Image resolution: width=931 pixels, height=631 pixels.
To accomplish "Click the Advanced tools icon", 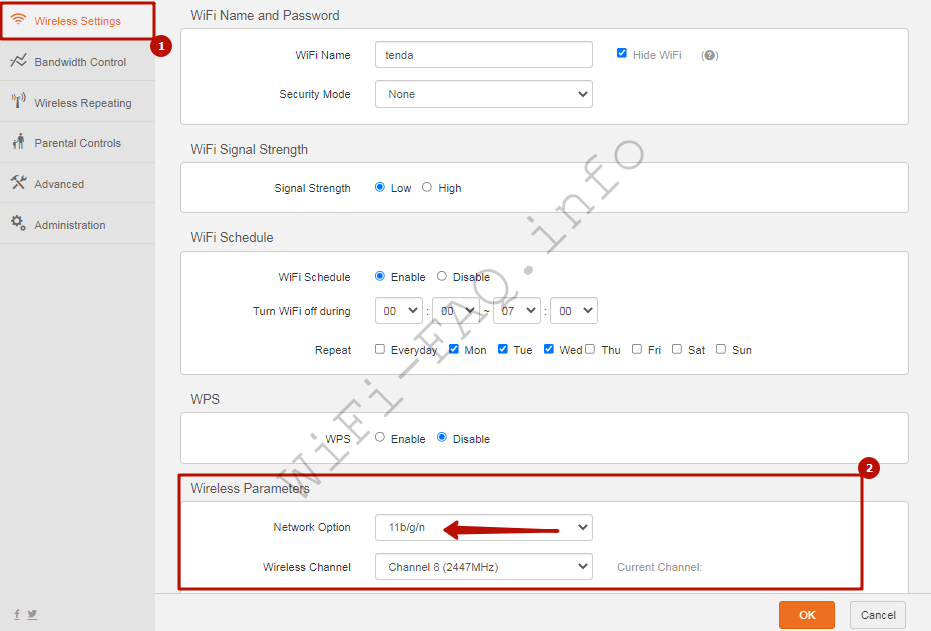I will 18,183.
